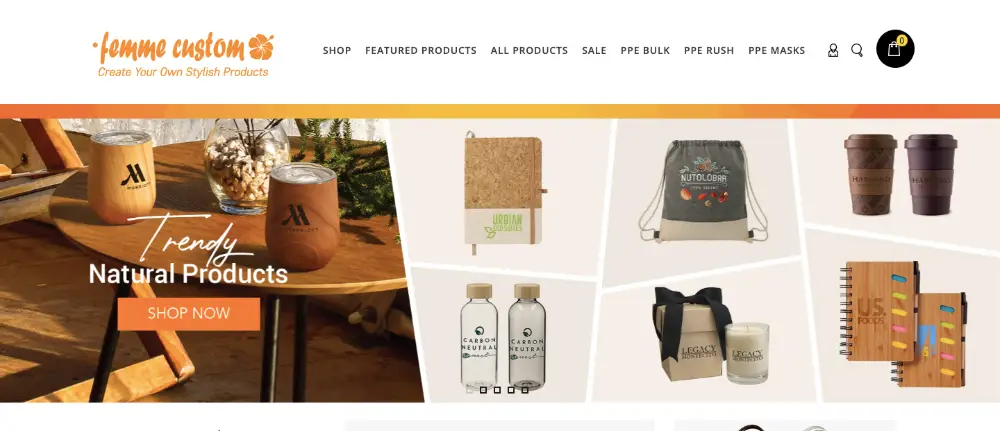This screenshot has height=431, width=1000.
Task: Go to PPE MASKS link
Action: click(776, 50)
